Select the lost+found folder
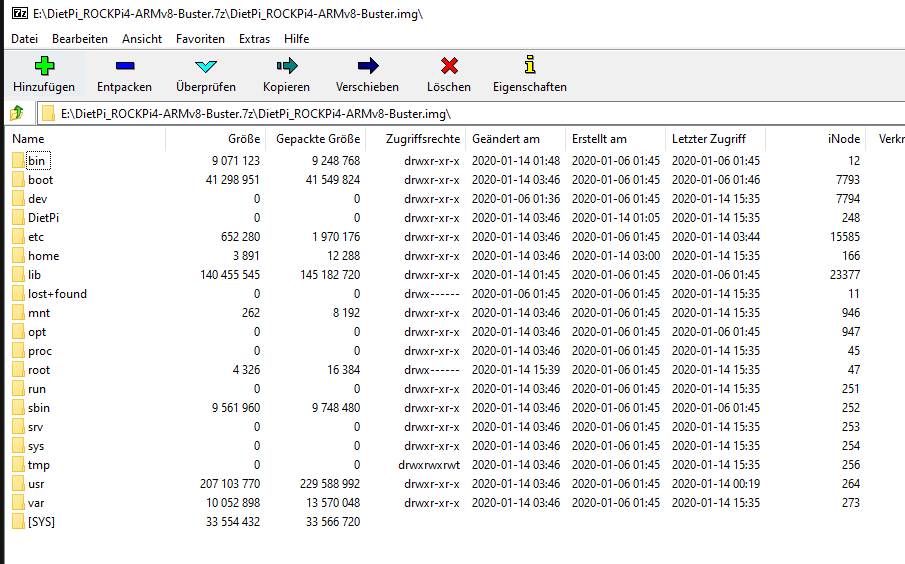The height and width of the screenshot is (564, 905). coord(57,294)
